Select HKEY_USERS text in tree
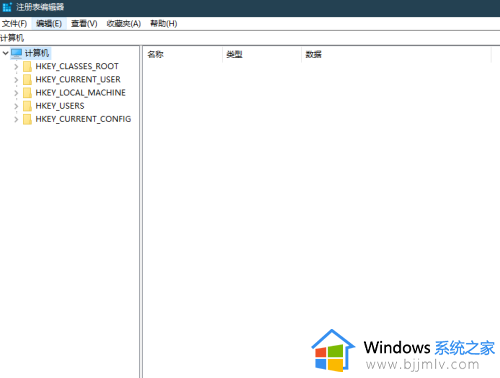Viewport: 500px width, 378px height. click(x=60, y=106)
